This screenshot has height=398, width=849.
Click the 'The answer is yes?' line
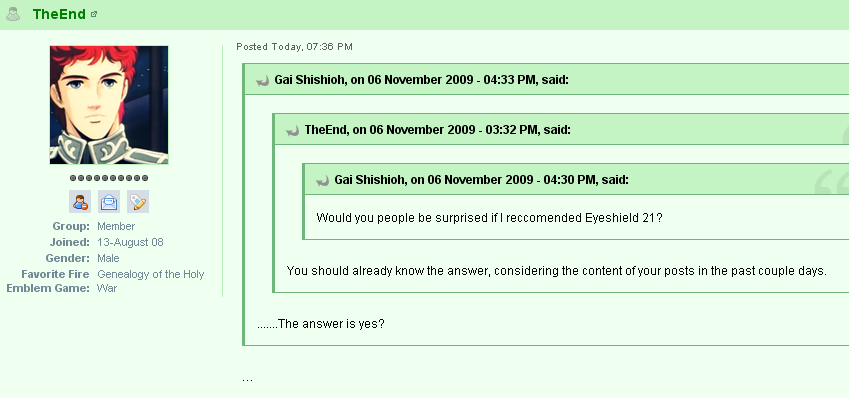(x=321, y=324)
